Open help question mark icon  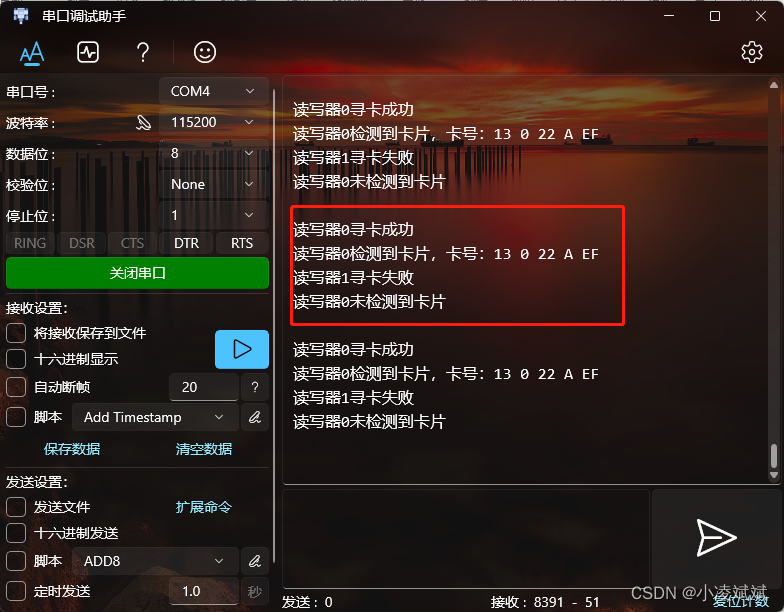click(142, 52)
